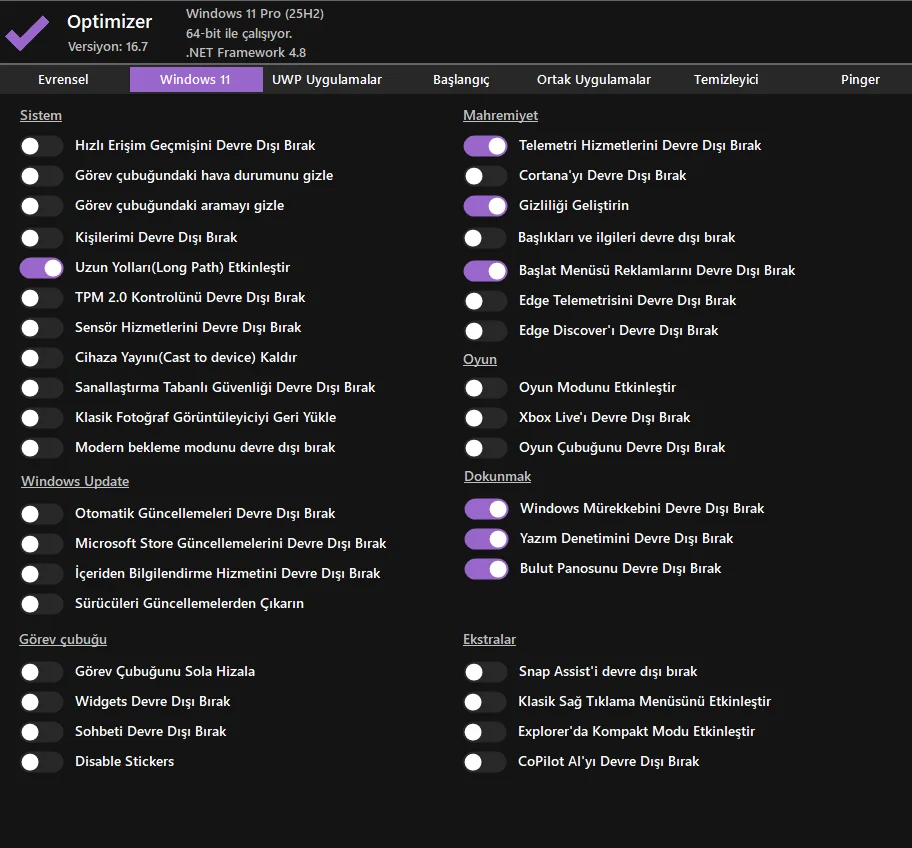Screen dimensions: 912x848
Task: Turn off Telemetri Hizmetlerini Devre Dışı Bırak
Action: (x=485, y=146)
